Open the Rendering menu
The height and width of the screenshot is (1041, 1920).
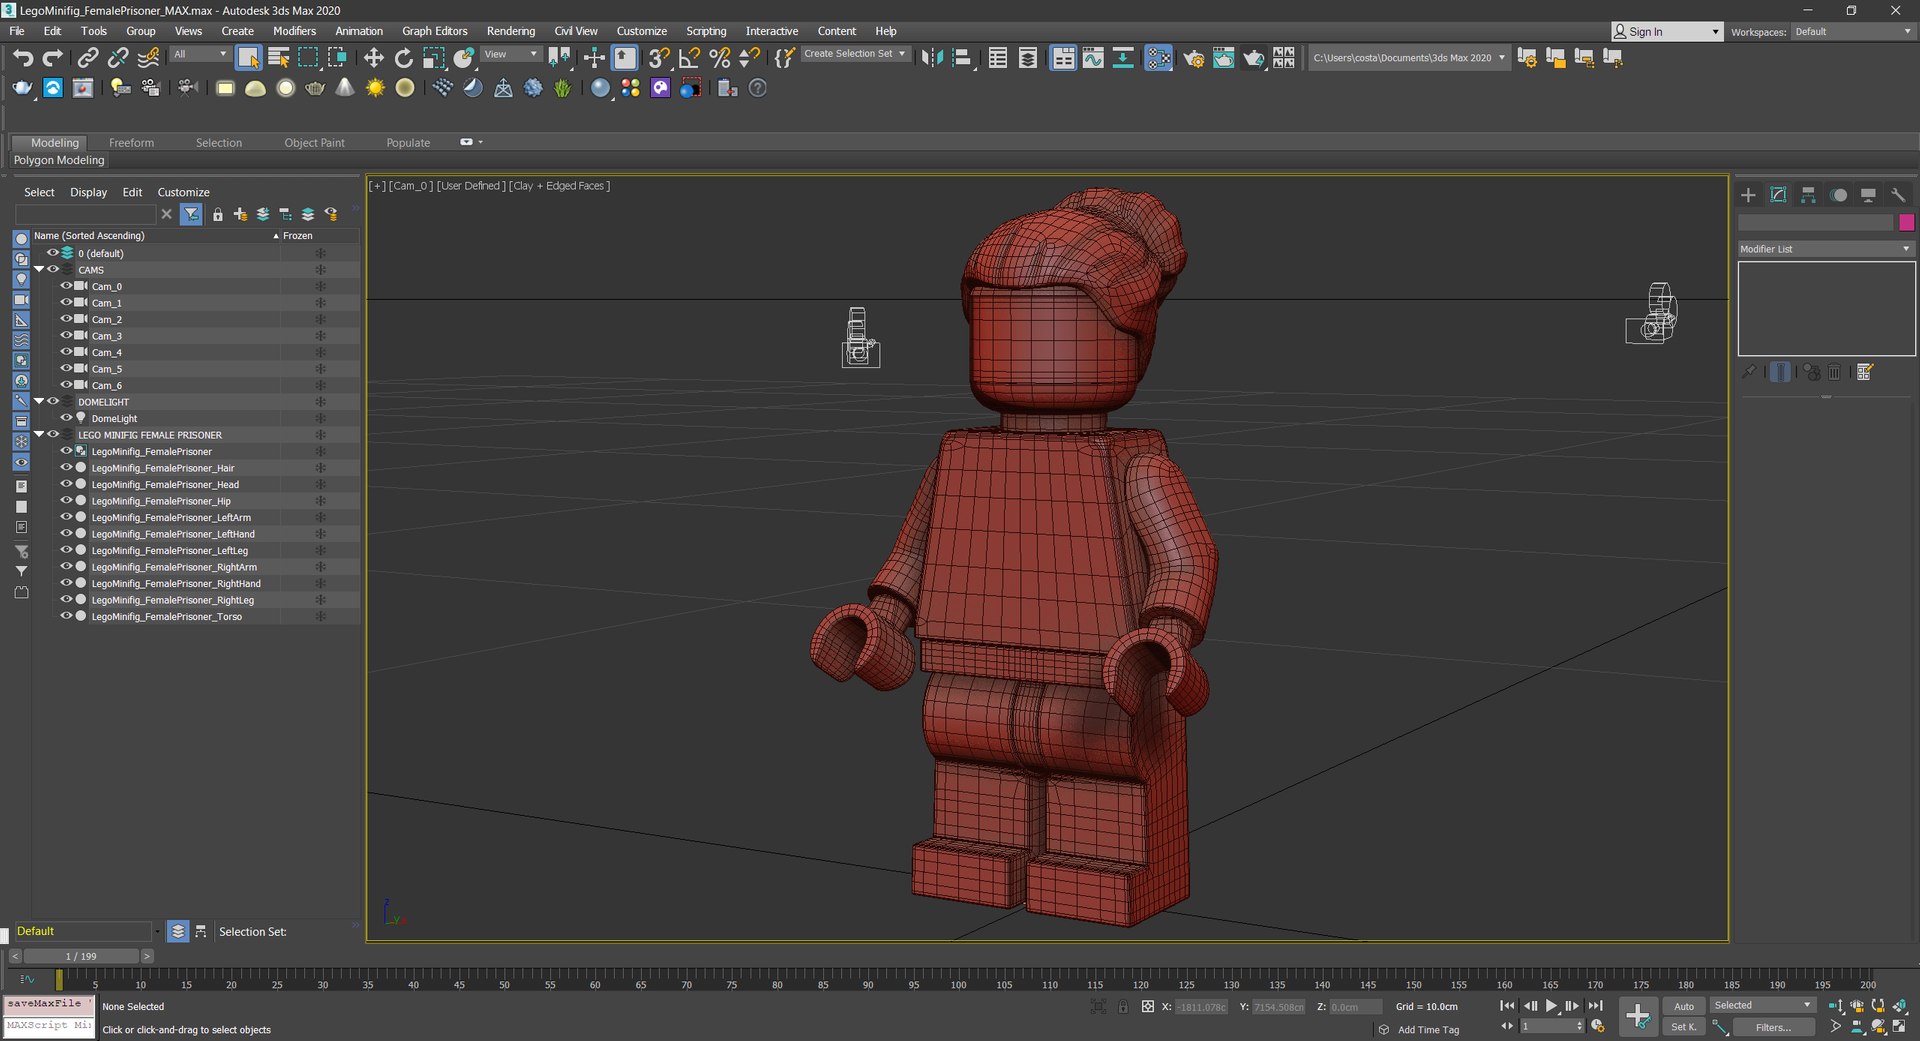(x=510, y=31)
